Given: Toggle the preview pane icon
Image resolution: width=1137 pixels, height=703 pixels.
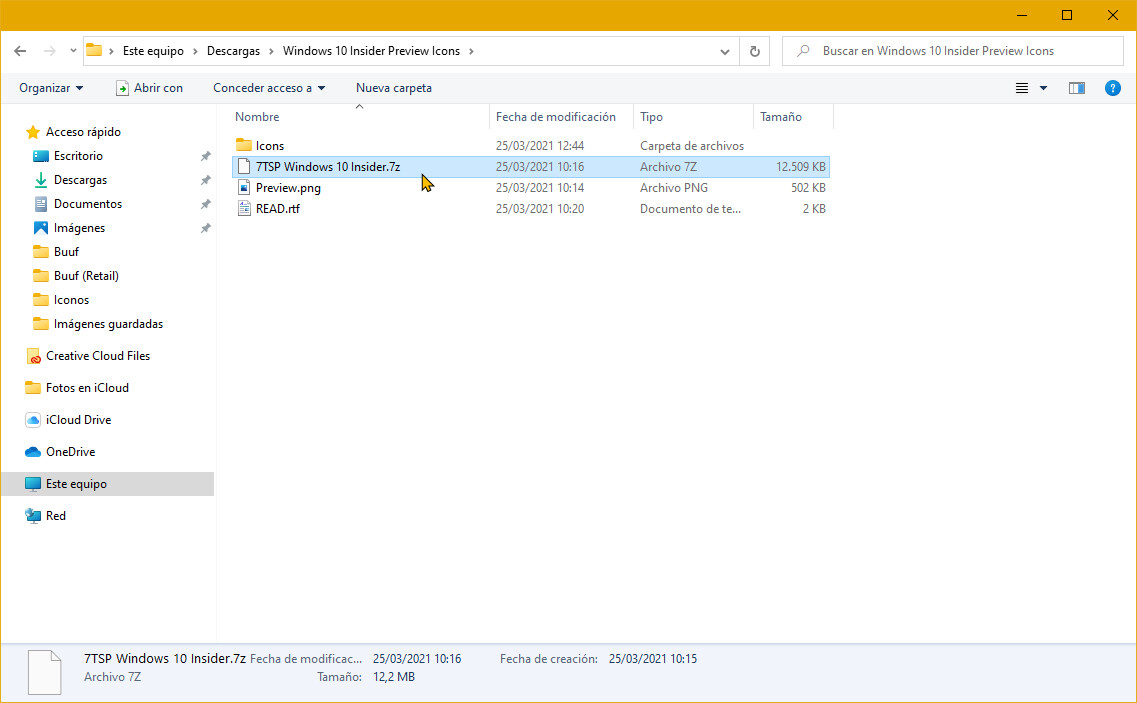Looking at the screenshot, I should tap(1077, 88).
